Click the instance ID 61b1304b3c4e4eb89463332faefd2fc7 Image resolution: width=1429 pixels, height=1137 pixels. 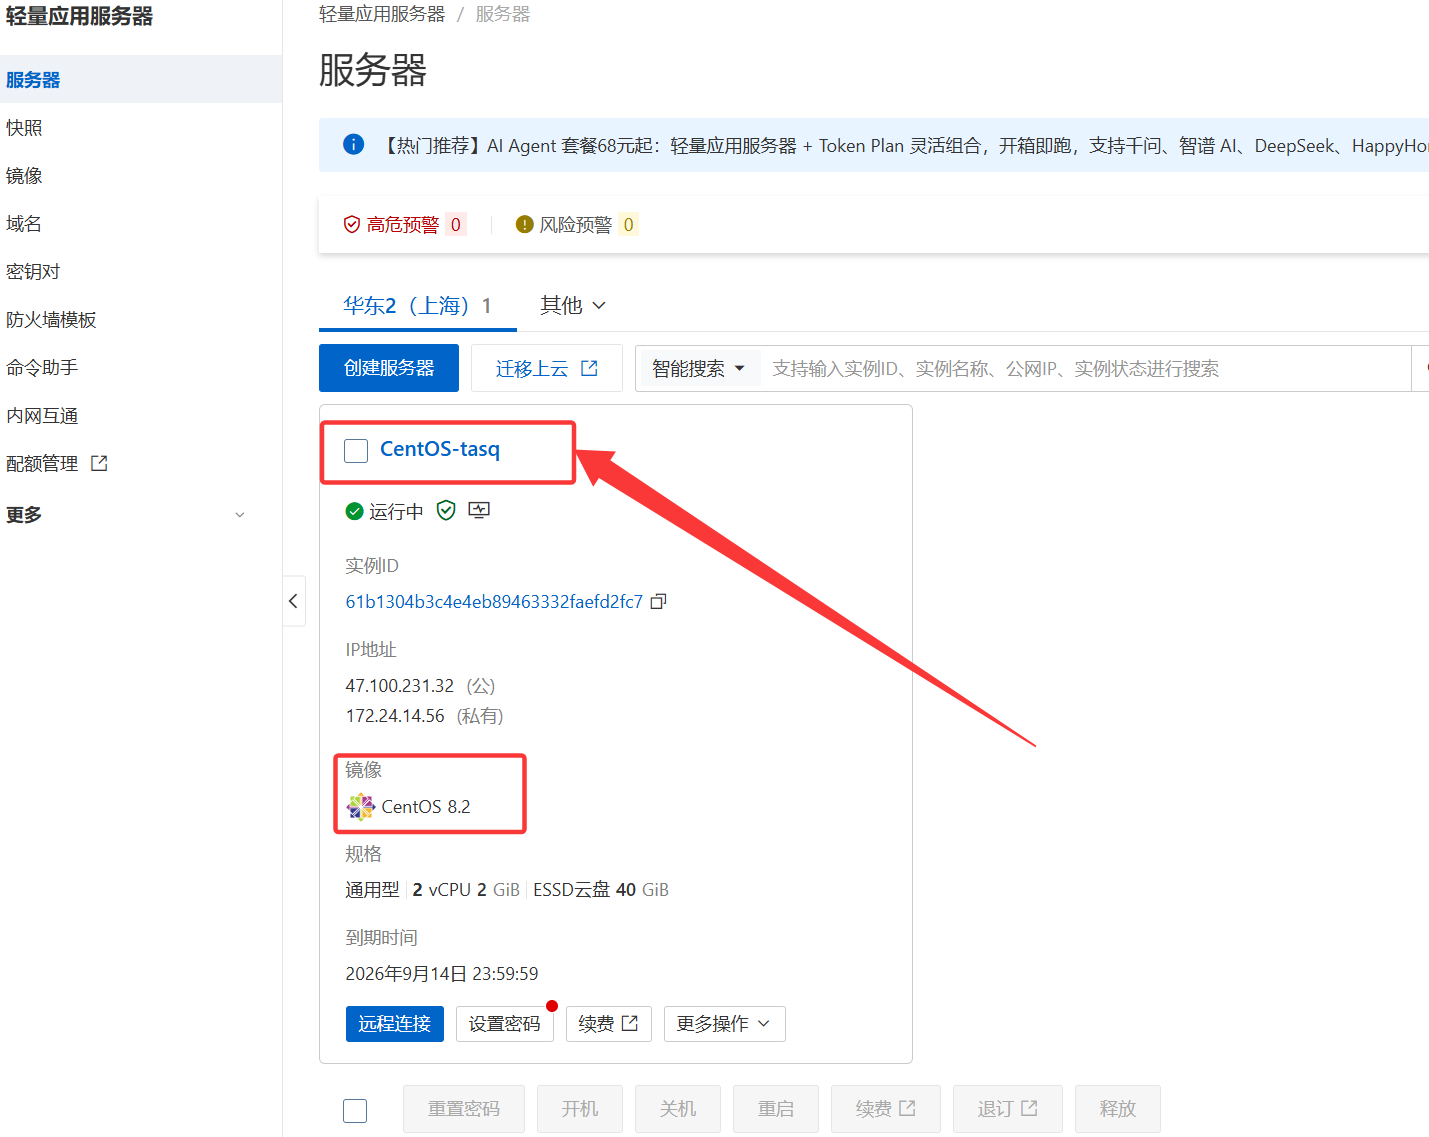tap(494, 601)
